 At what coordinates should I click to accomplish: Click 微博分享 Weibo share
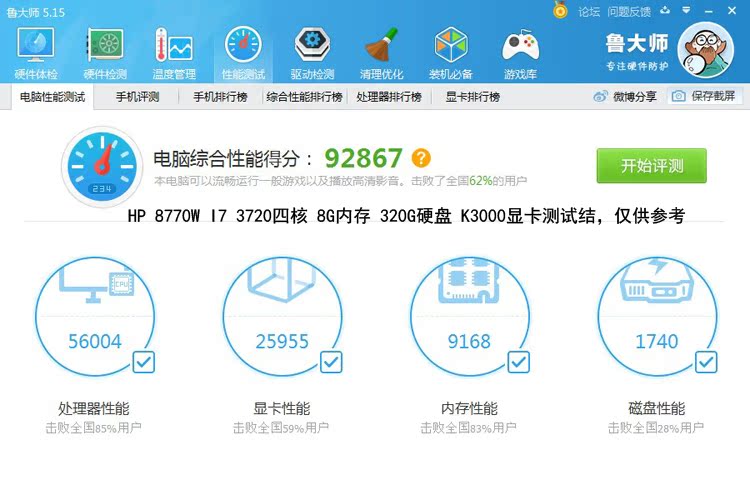click(625, 97)
